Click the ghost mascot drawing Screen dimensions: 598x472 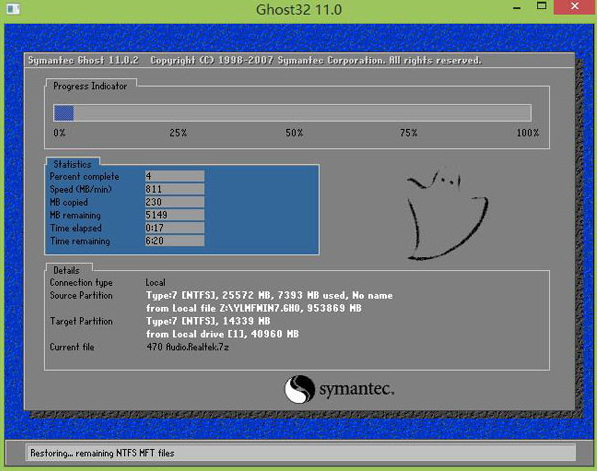[447, 215]
